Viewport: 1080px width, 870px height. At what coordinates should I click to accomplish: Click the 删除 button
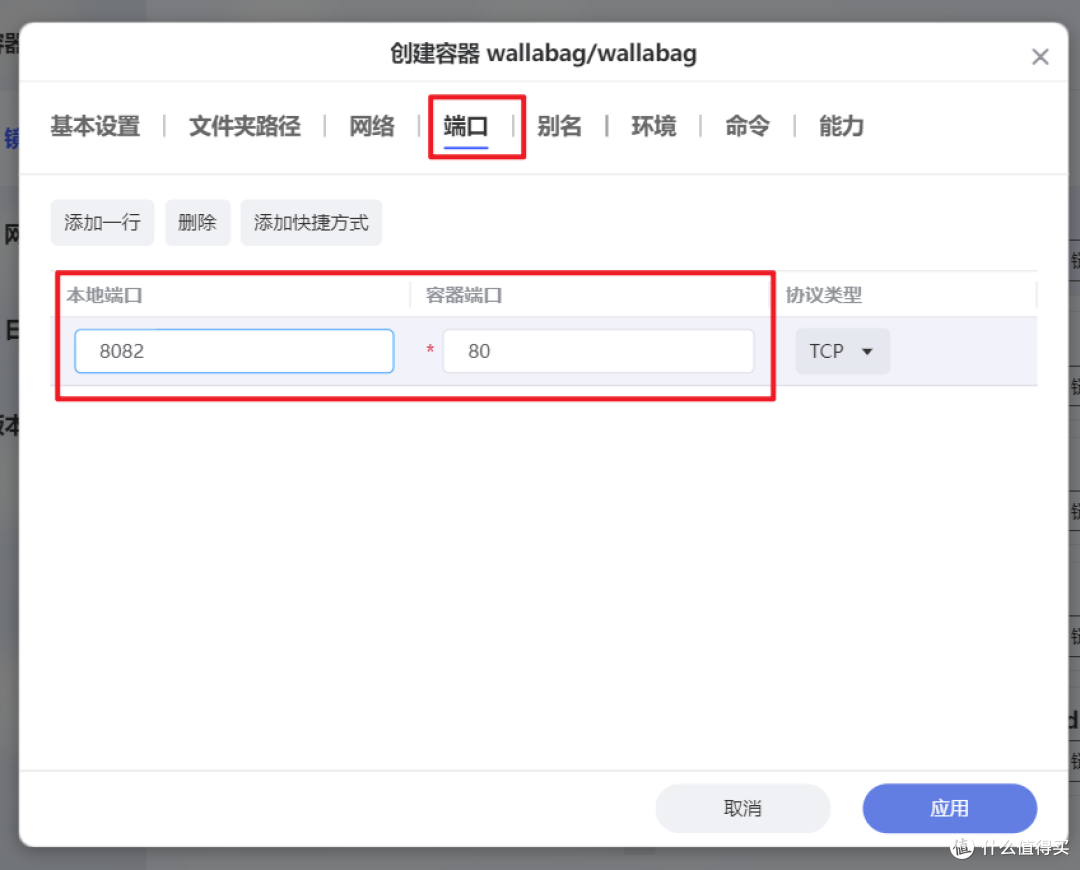click(x=197, y=222)
